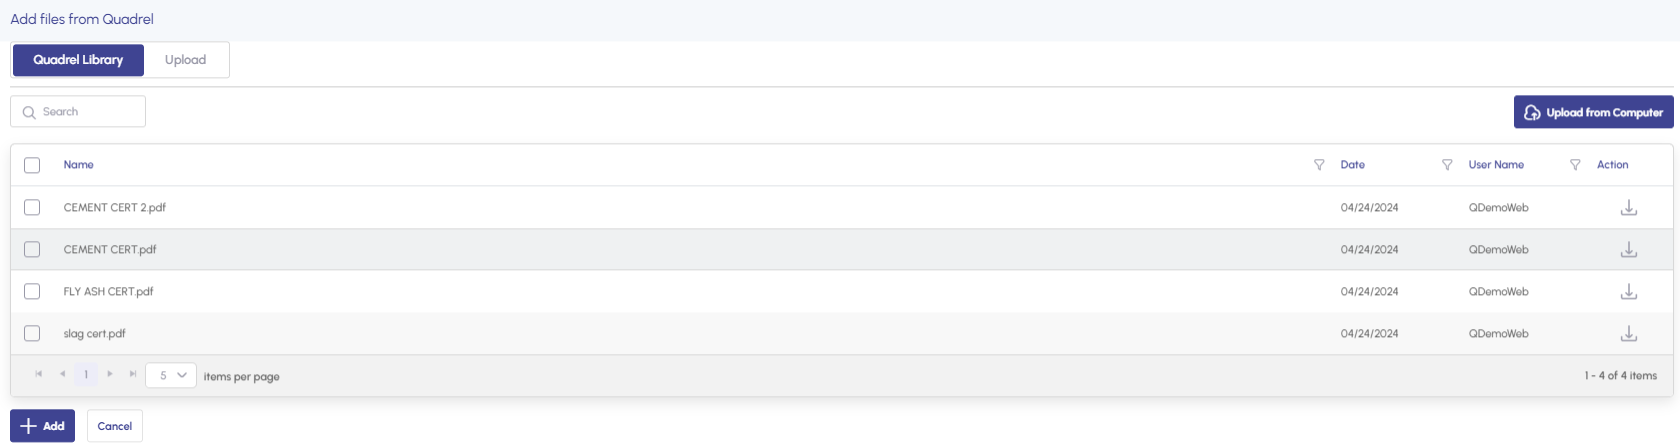The width and height of the screenshot is (1680, 448).
Task: Select the Quadrel Library tab
Action: point(78,60)
